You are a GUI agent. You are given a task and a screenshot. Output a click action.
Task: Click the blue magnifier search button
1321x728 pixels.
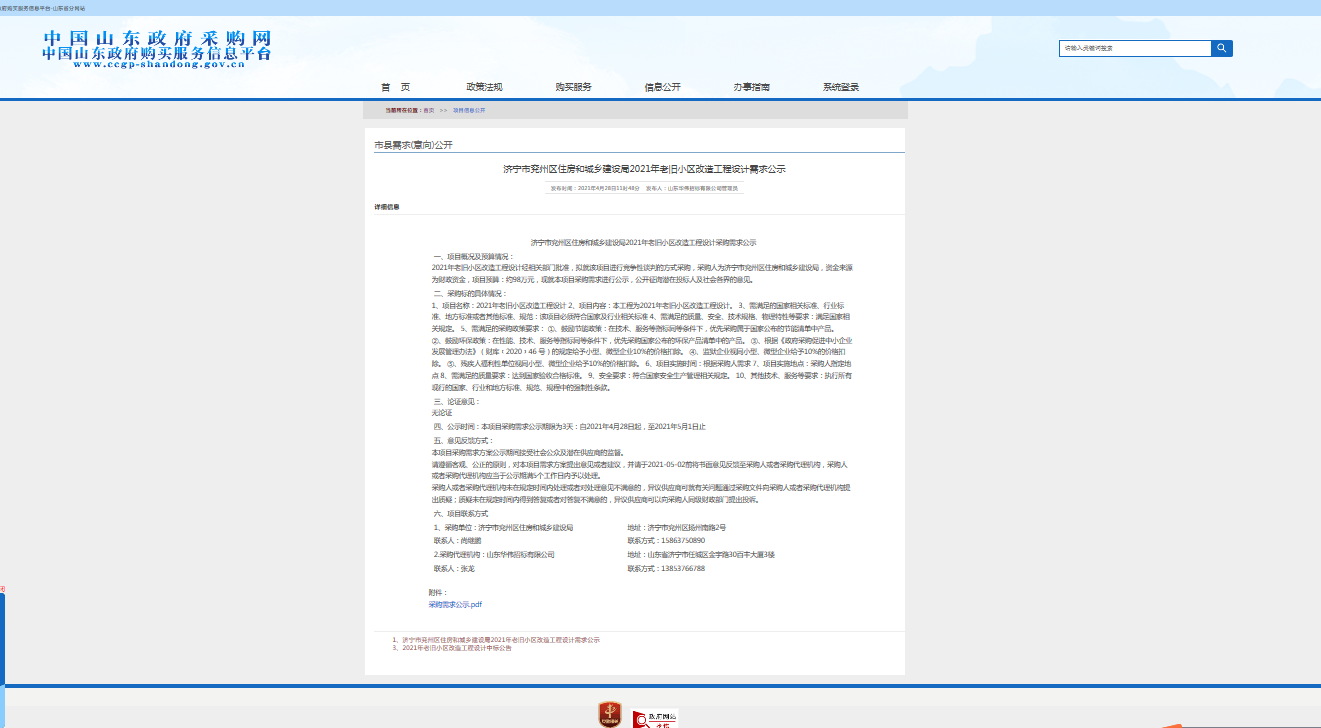(x=1222, y=48)
